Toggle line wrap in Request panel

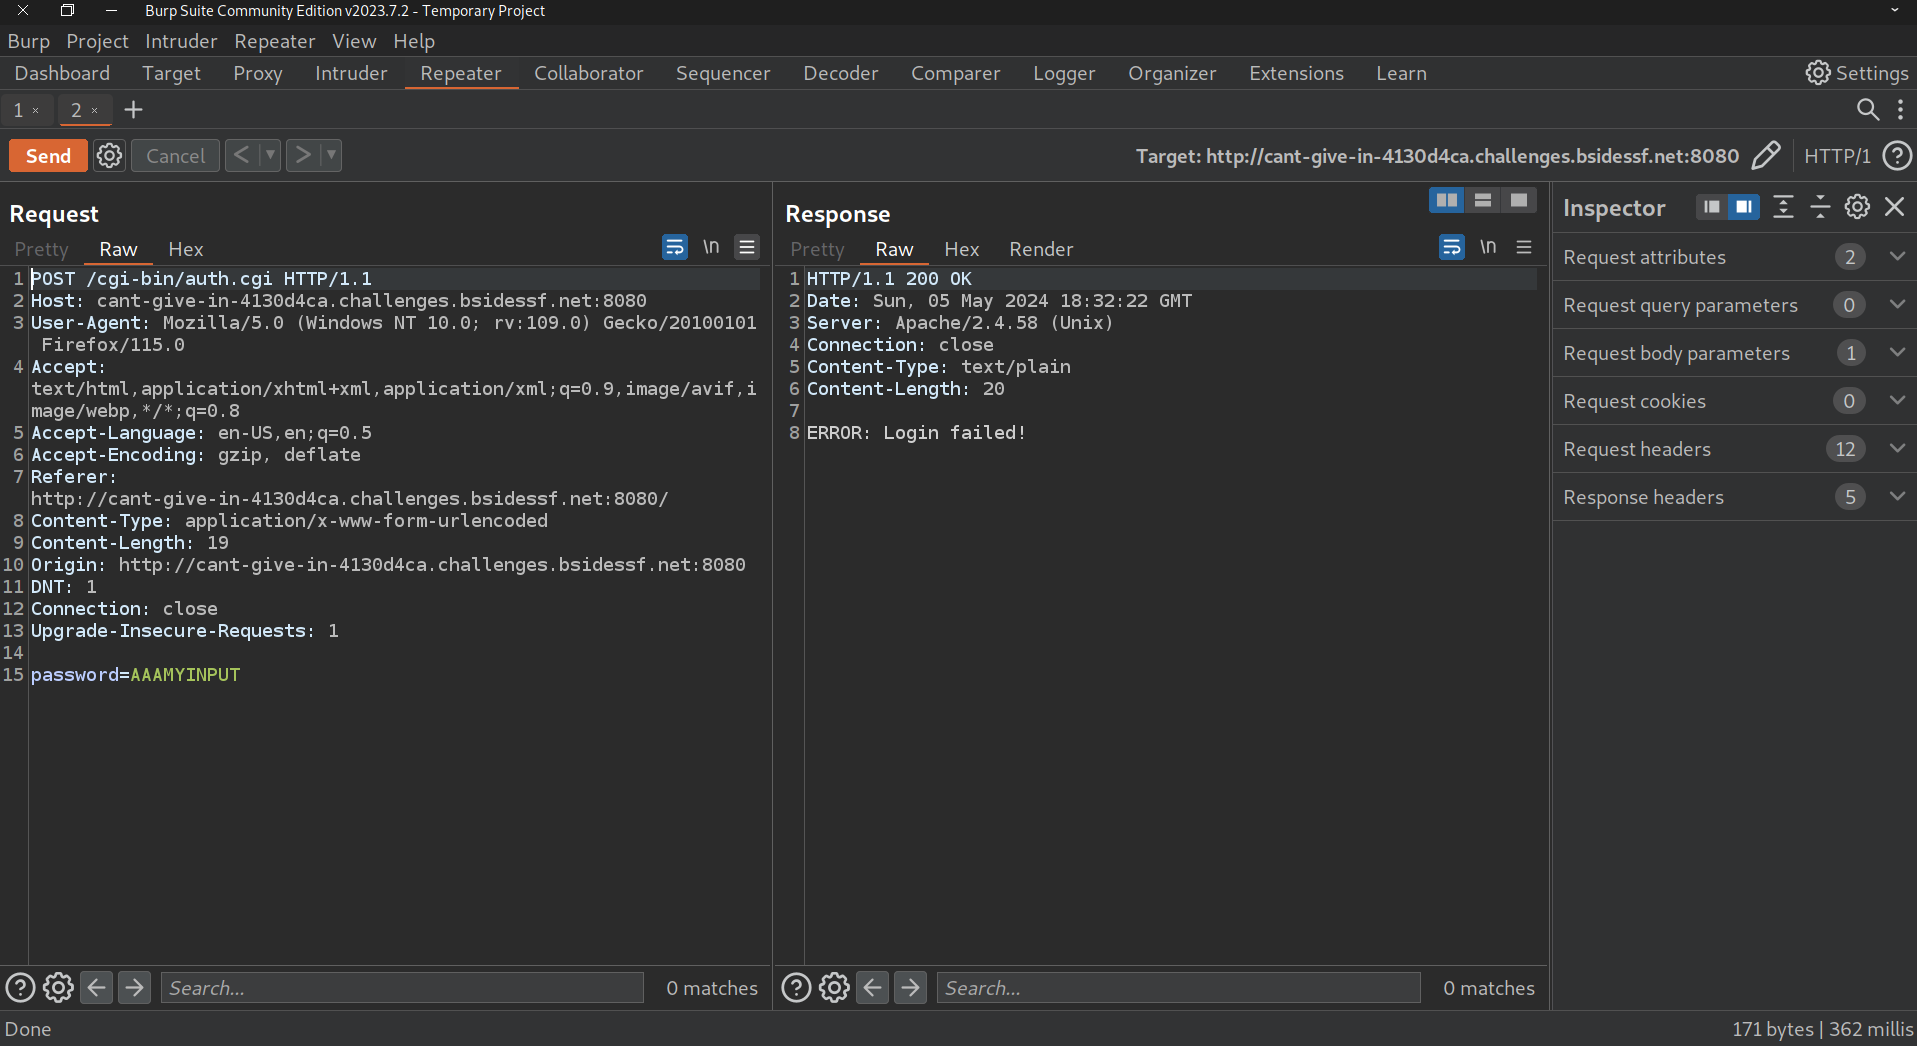675,247
